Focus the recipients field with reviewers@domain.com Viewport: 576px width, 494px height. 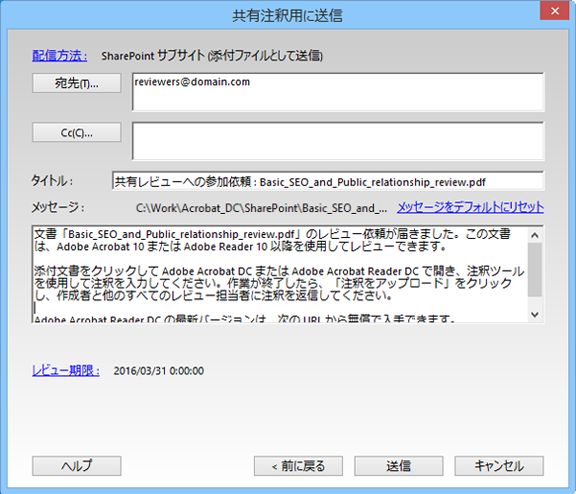(338, 92)
